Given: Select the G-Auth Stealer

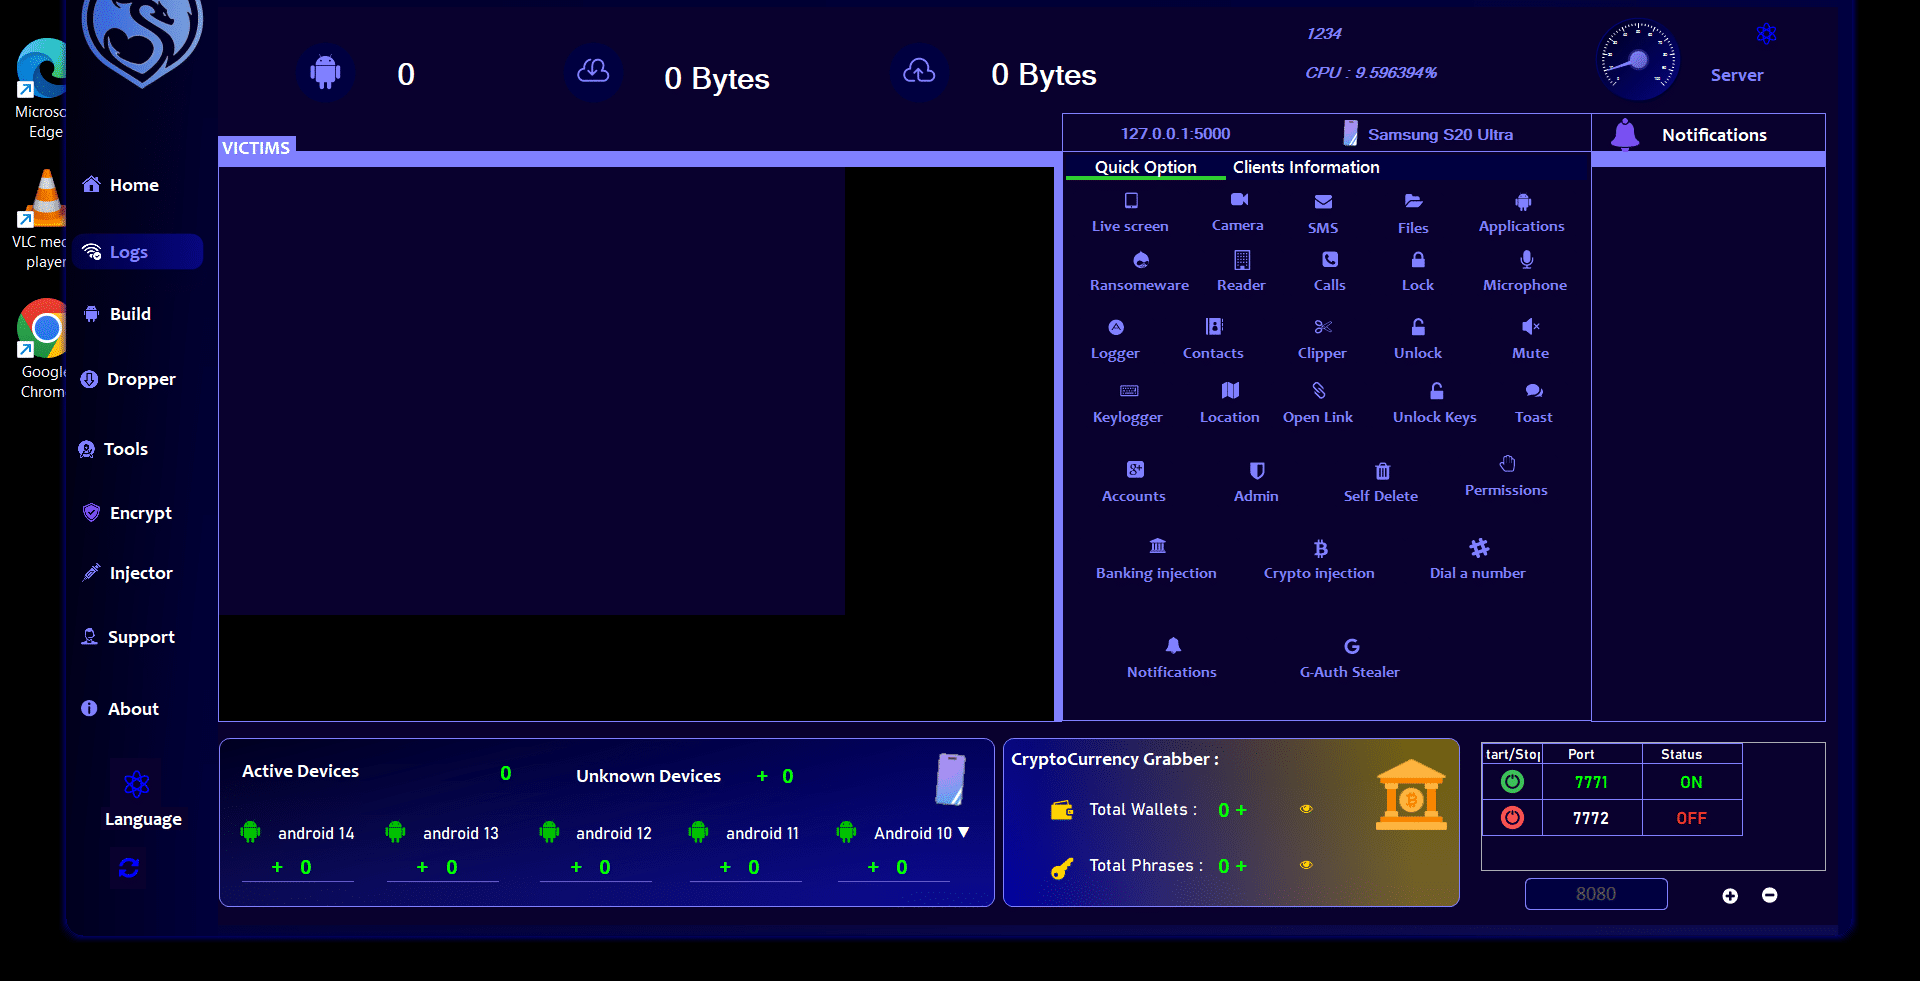Looking at the screenshot, I should 1349,657.
